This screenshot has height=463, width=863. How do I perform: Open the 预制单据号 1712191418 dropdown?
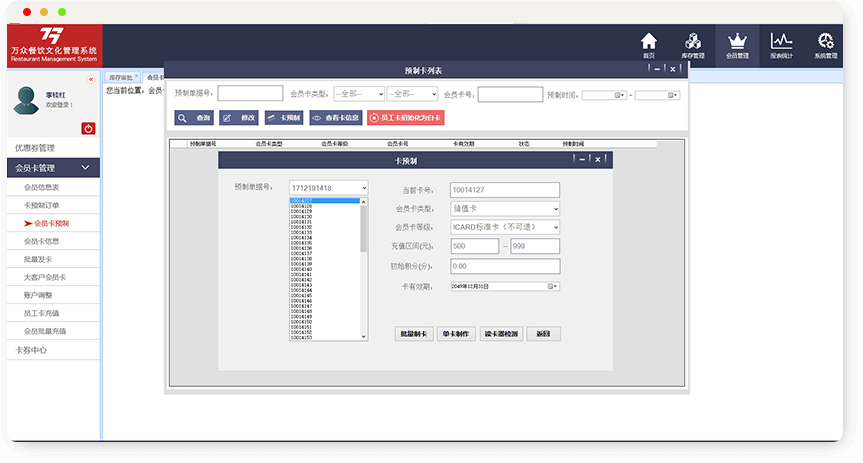click(x=328, y=187)
